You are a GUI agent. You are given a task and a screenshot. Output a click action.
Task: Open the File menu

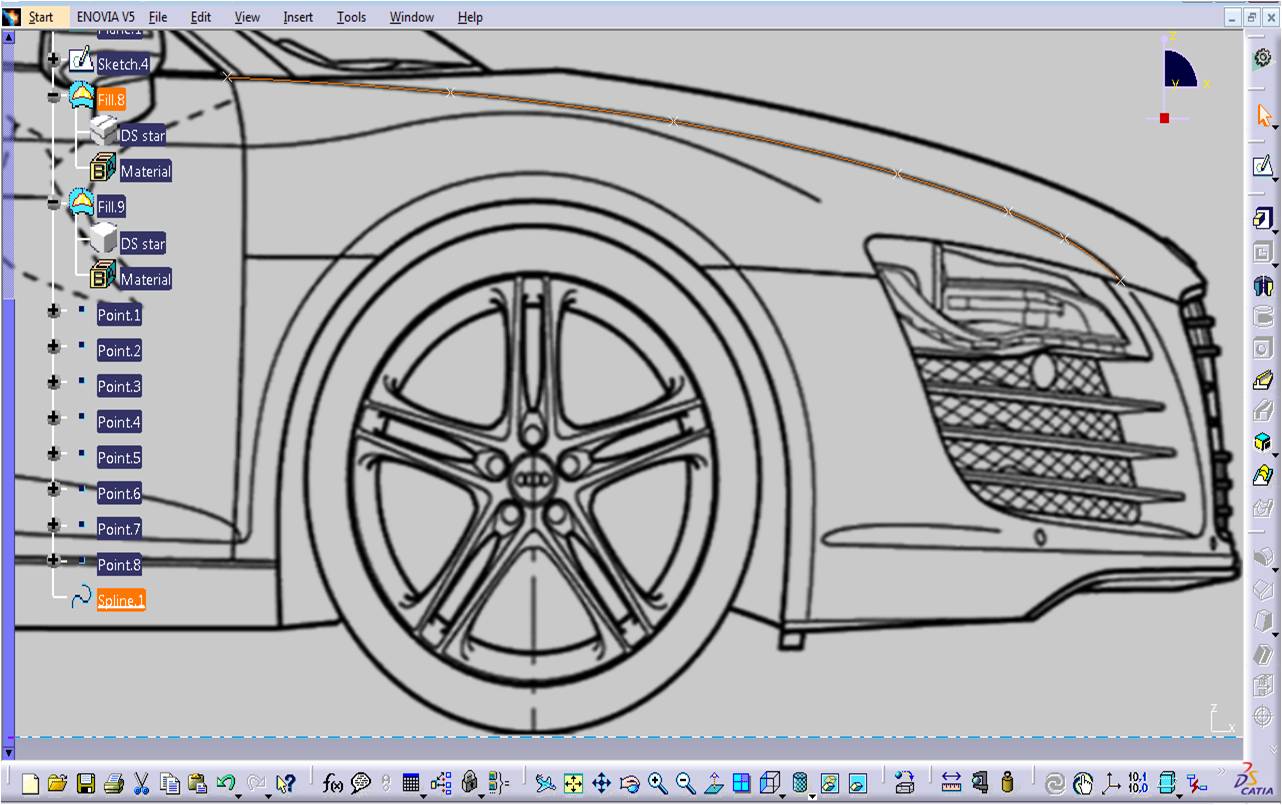(x=158, y=17)
